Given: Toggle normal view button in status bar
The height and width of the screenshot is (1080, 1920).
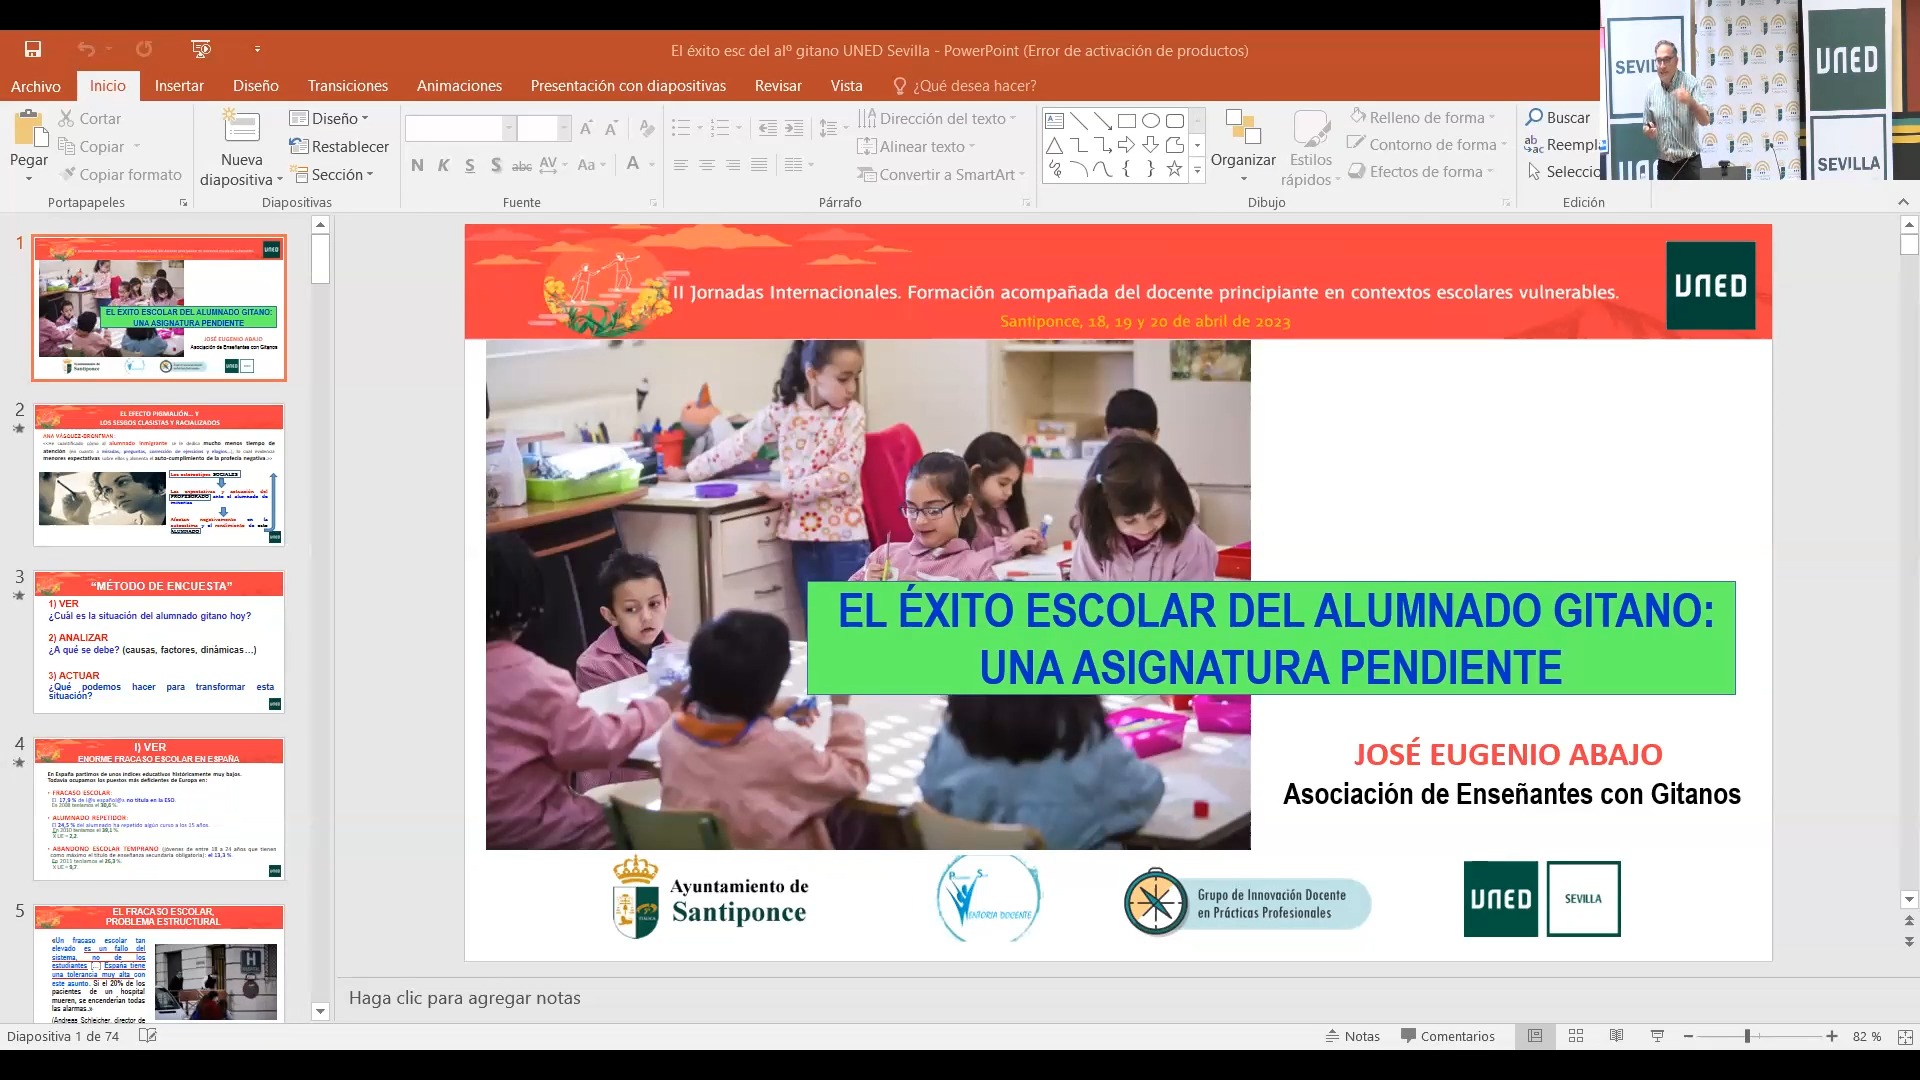Looking at the screenshot, I should point(1535,1036).
